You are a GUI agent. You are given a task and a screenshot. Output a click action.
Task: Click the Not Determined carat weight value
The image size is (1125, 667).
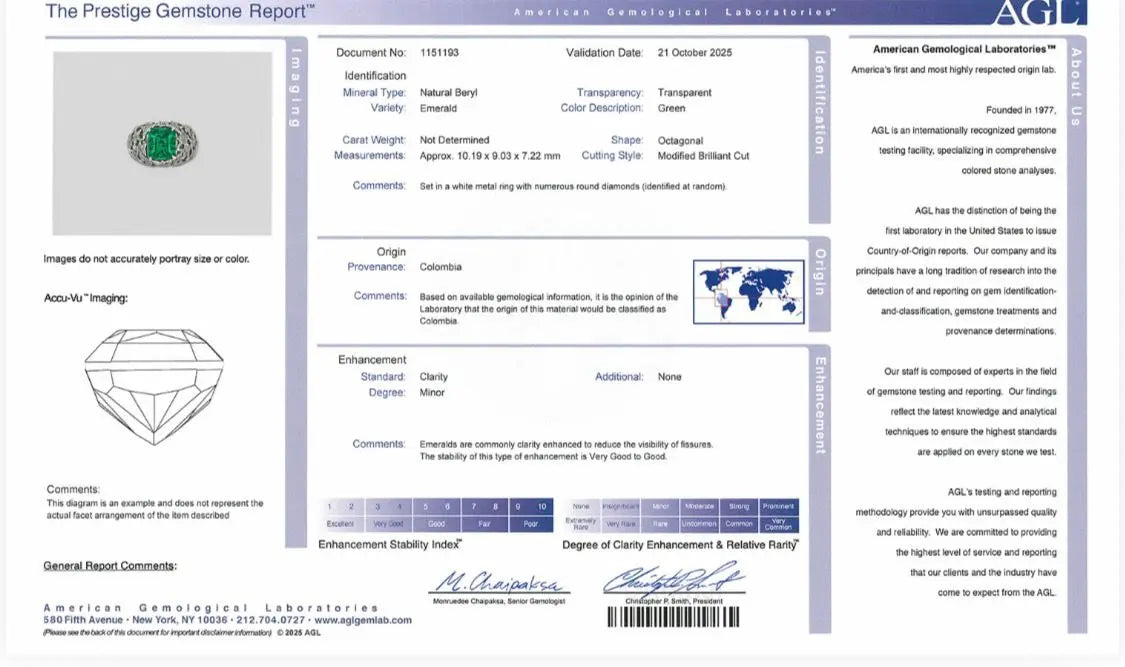click(454, 140)
